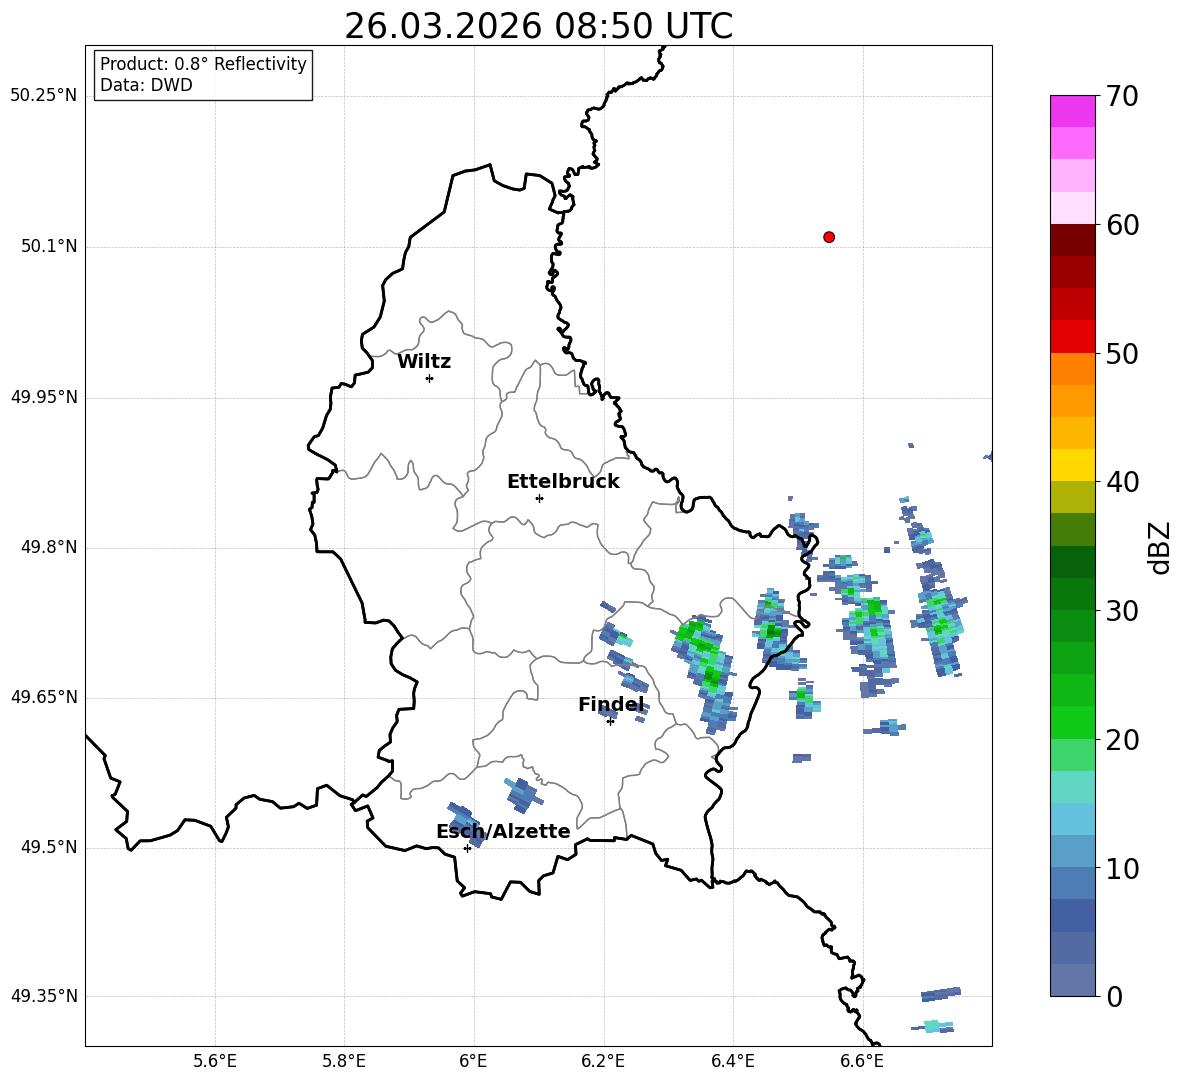Click the Findel station cross marker
This screenshot has height=1081, width=1184.
pos(610,722)
